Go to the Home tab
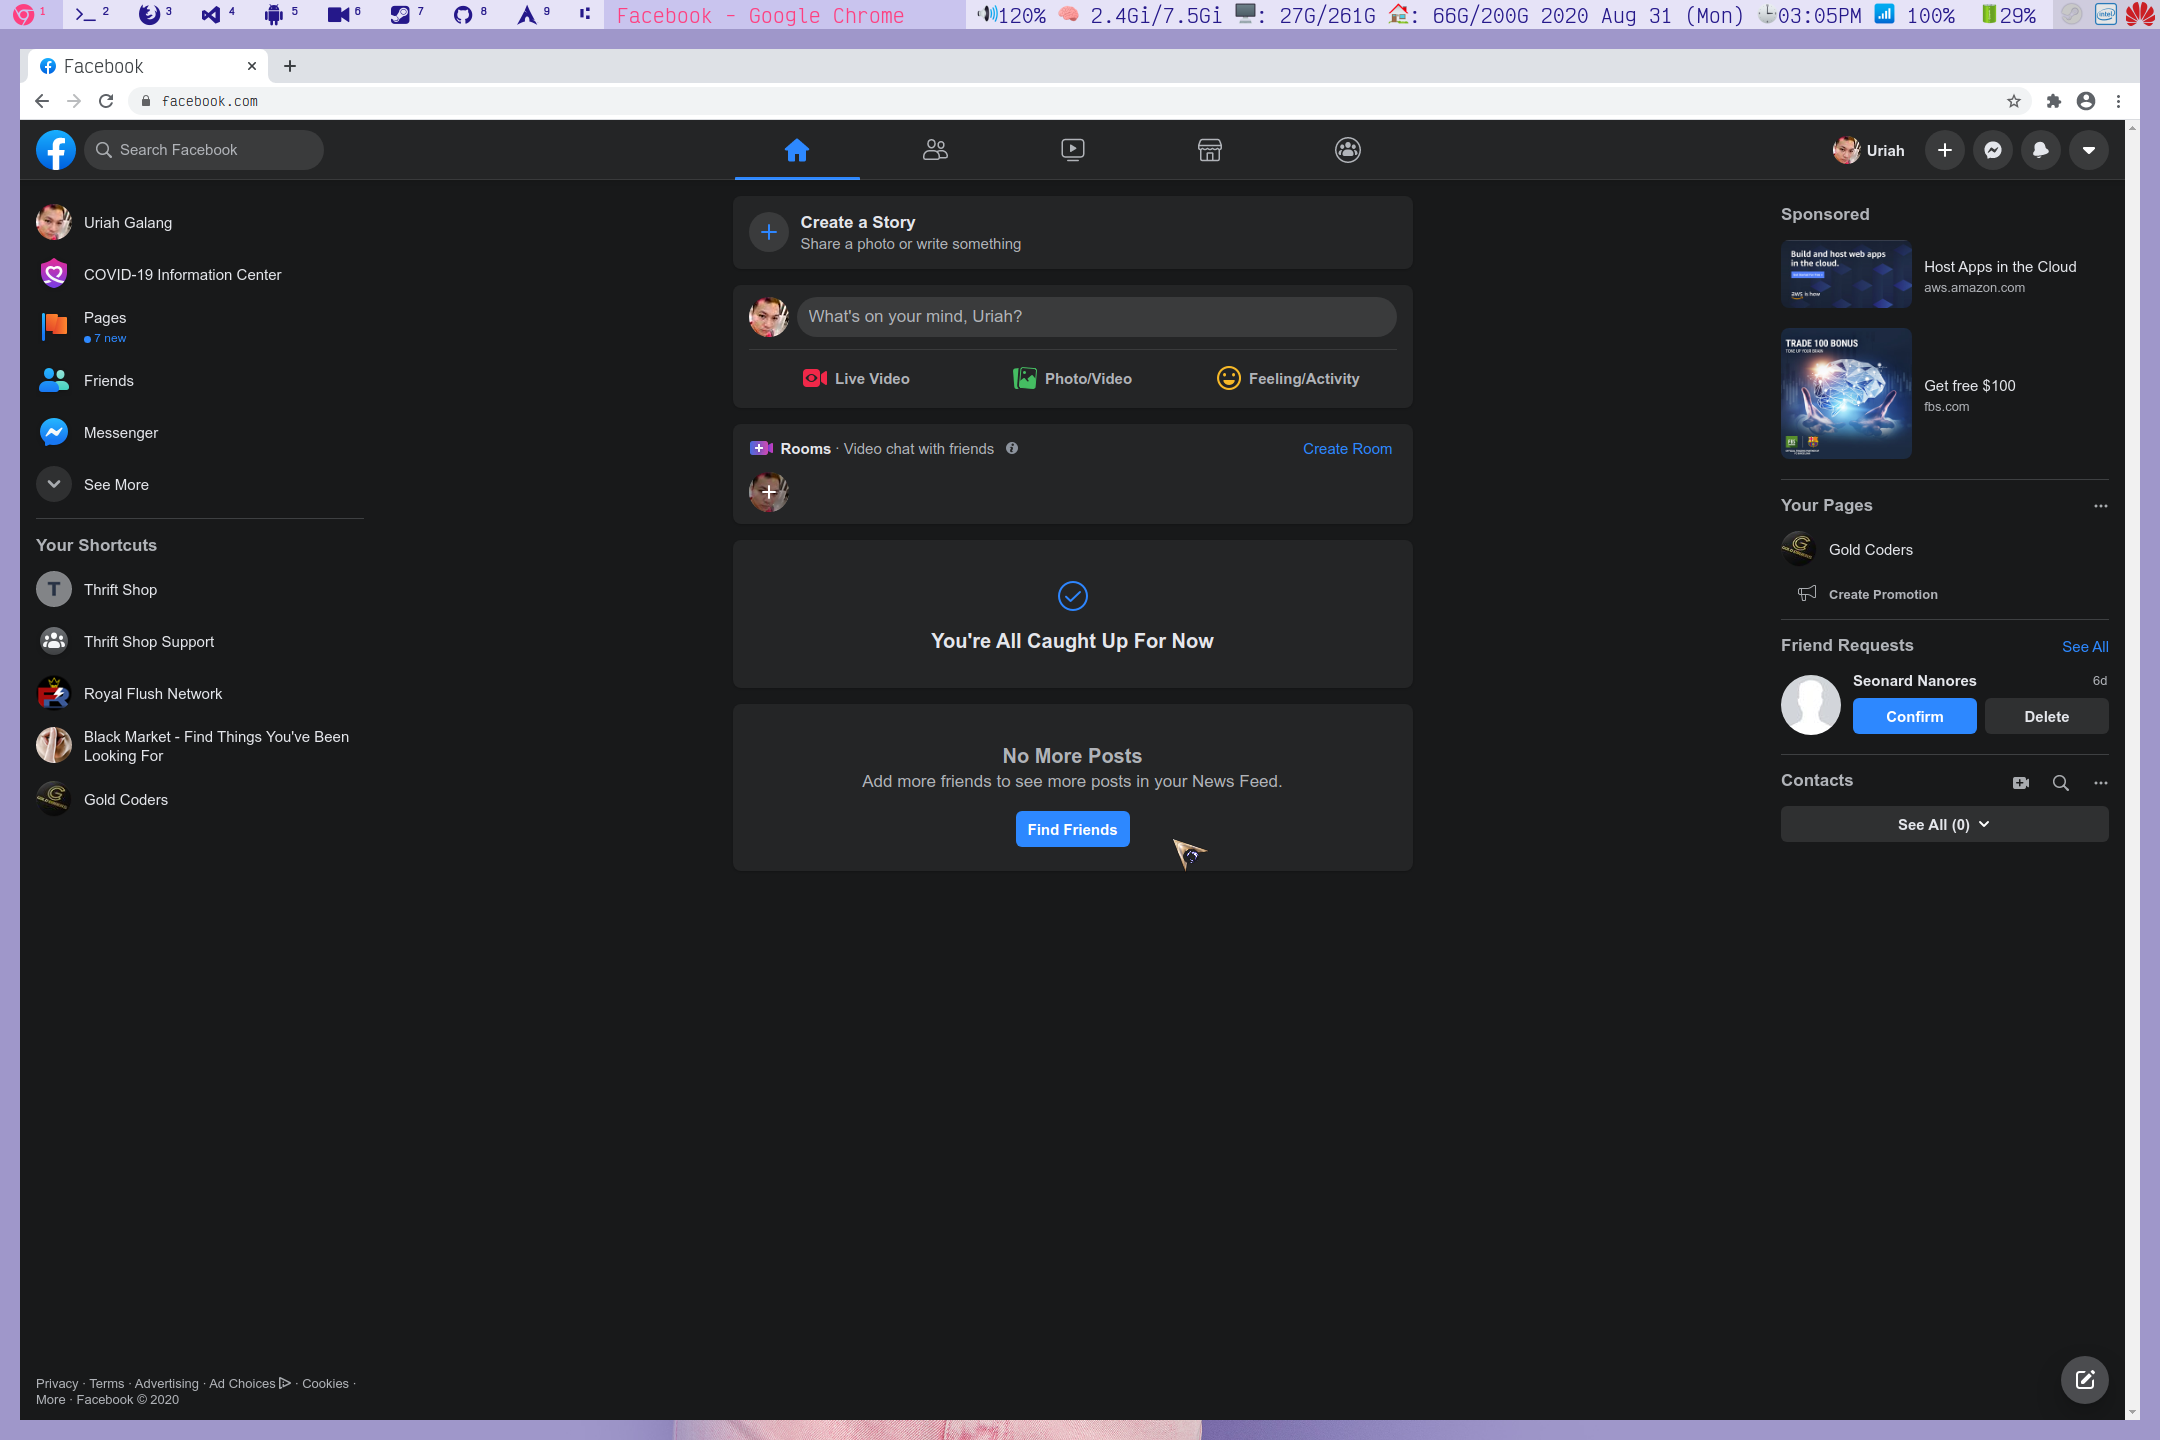 (797, 150)
